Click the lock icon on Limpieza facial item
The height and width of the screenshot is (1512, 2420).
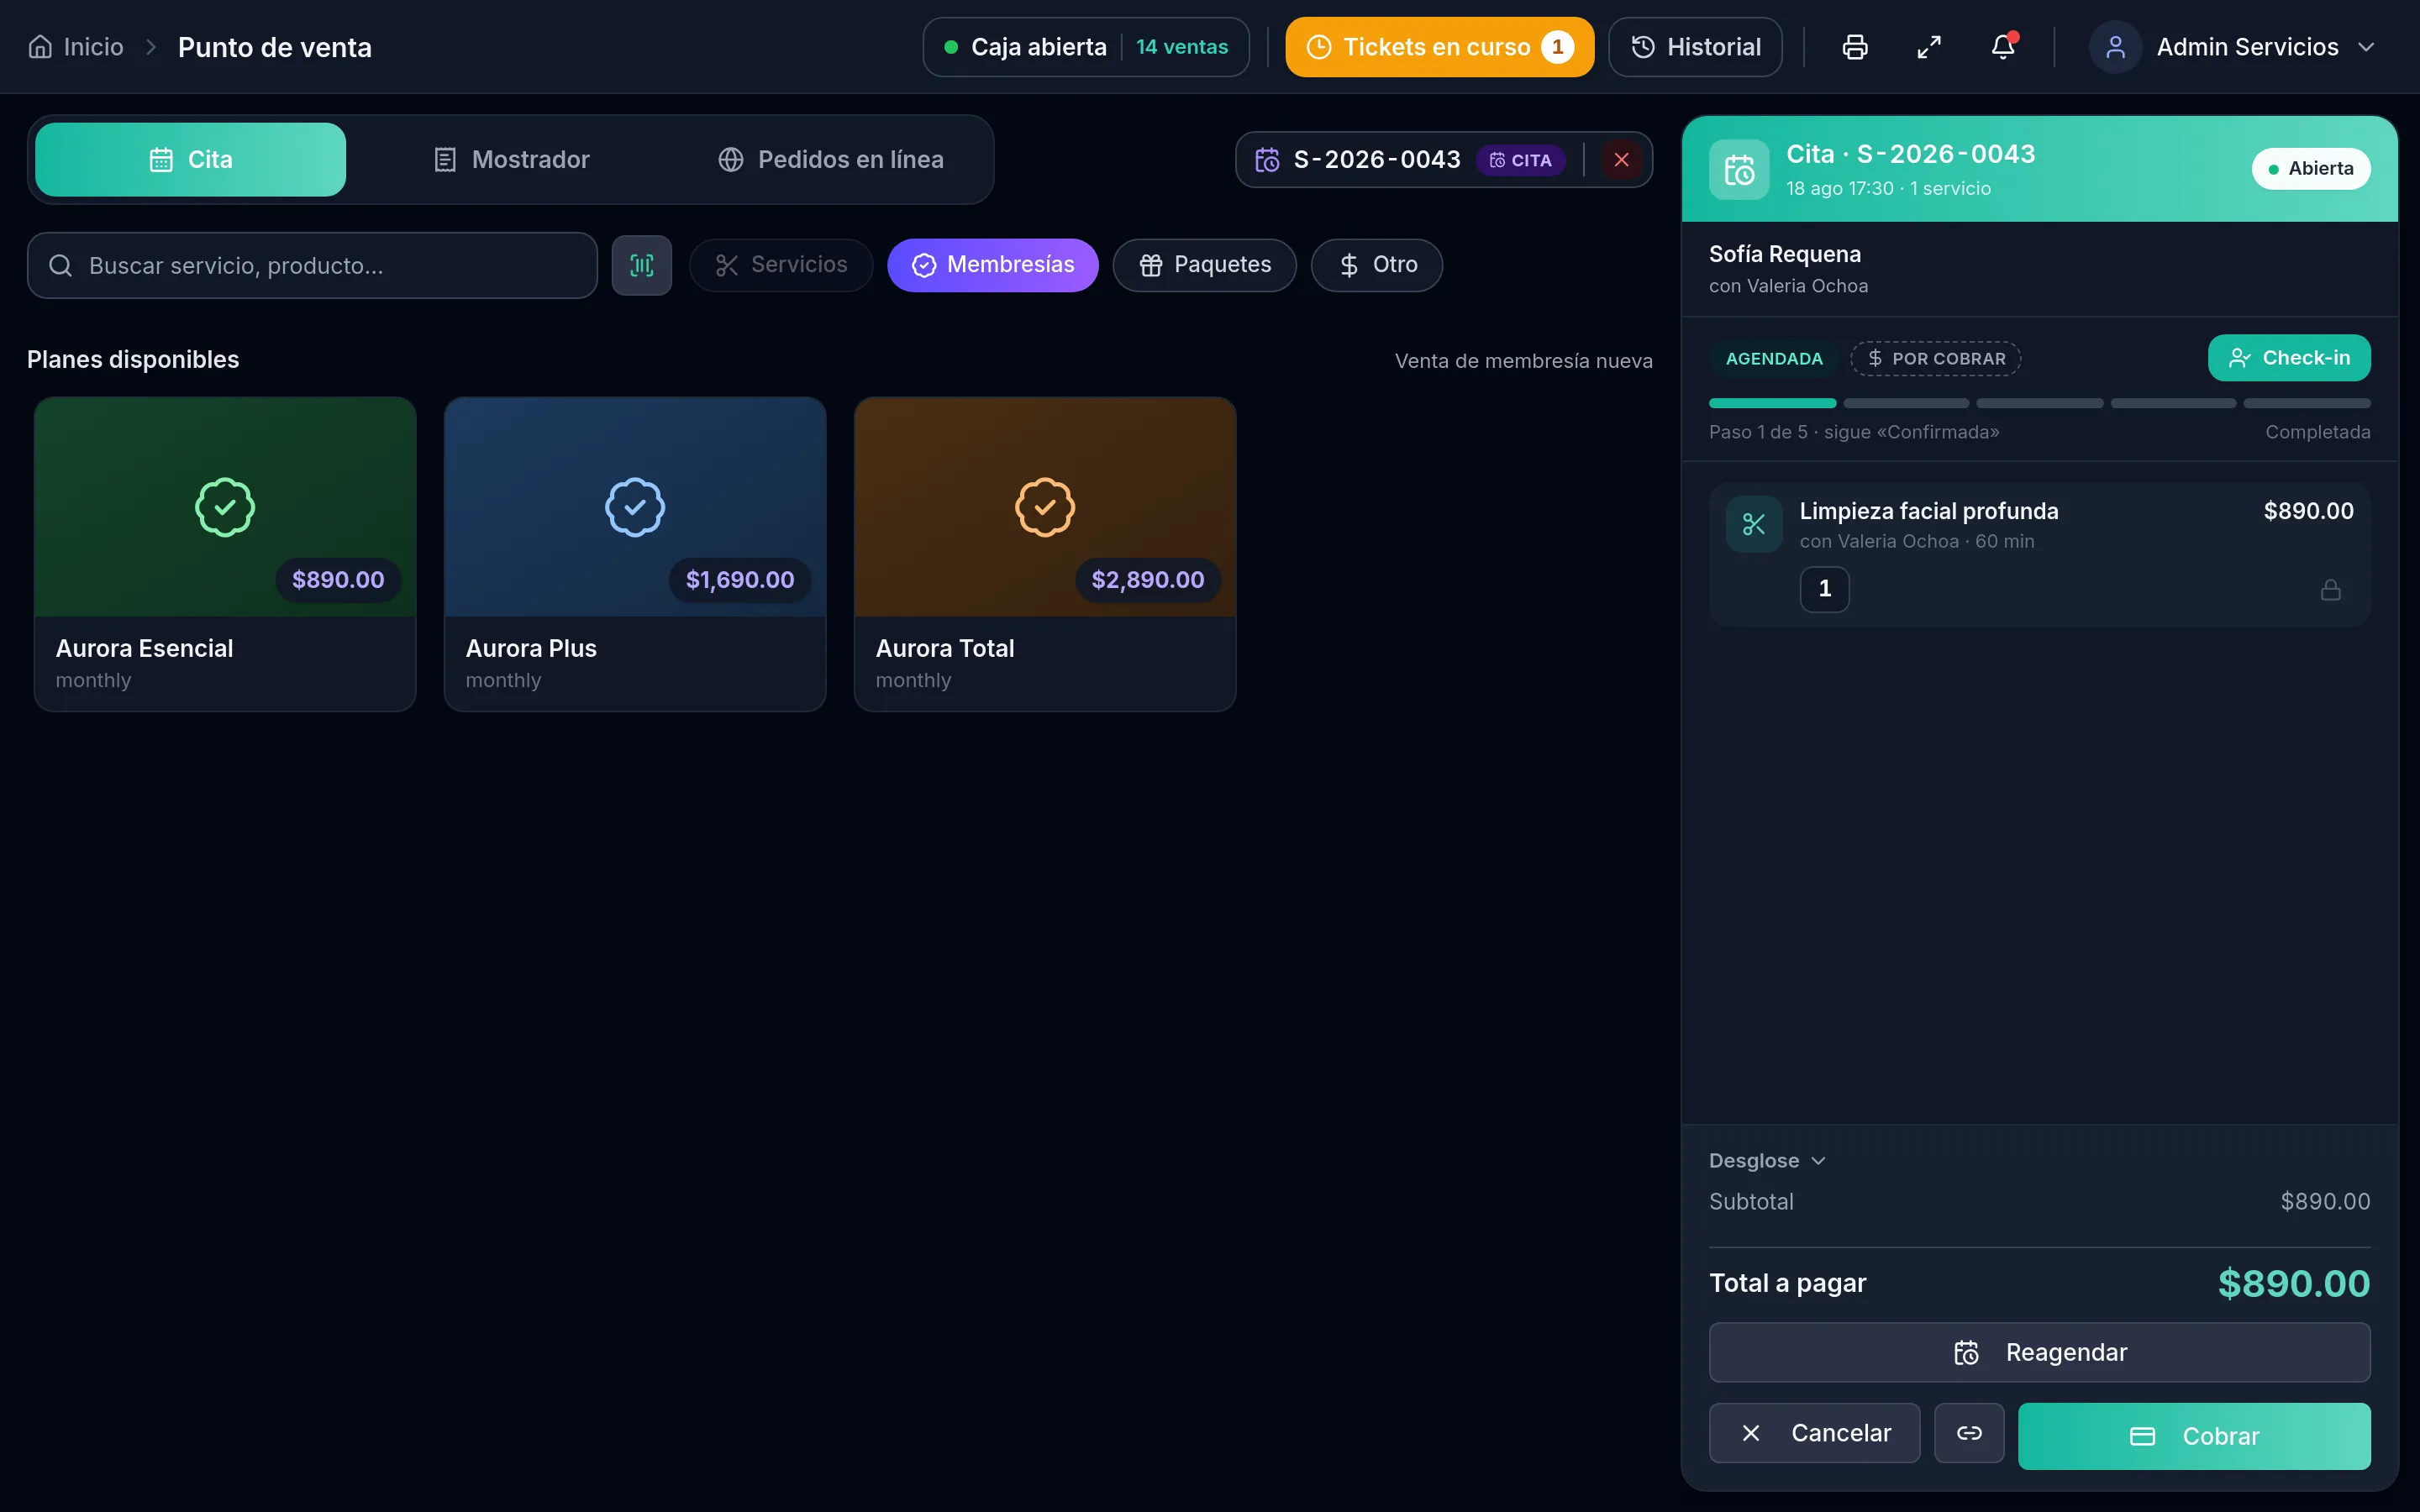2330,590
